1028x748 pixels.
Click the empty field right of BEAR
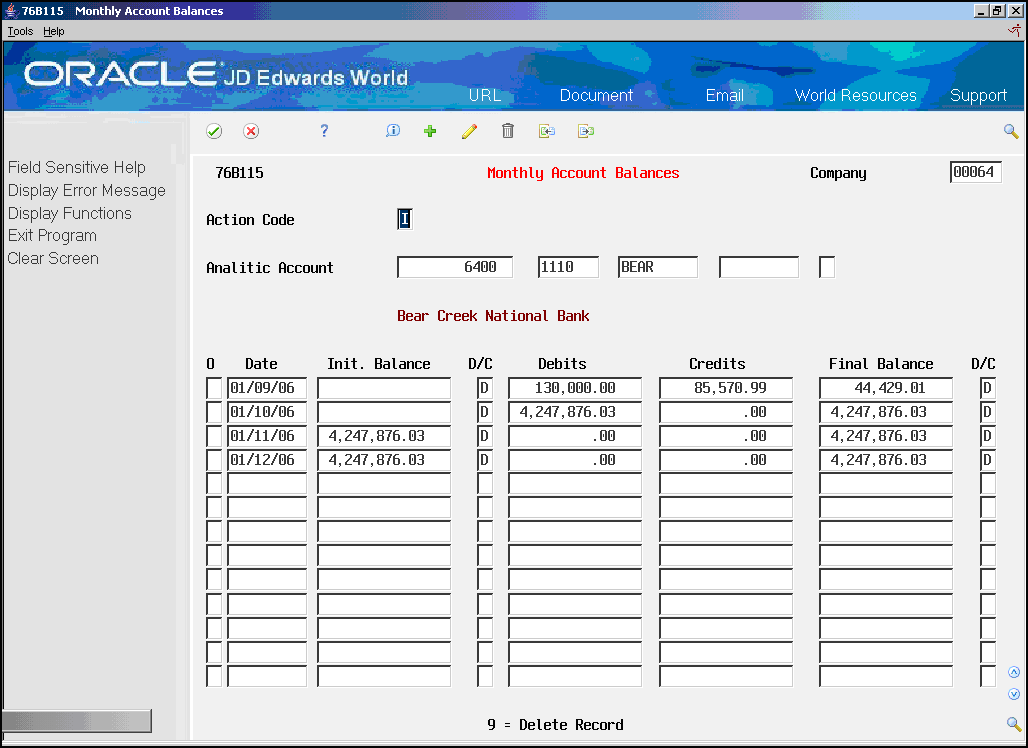759,267
